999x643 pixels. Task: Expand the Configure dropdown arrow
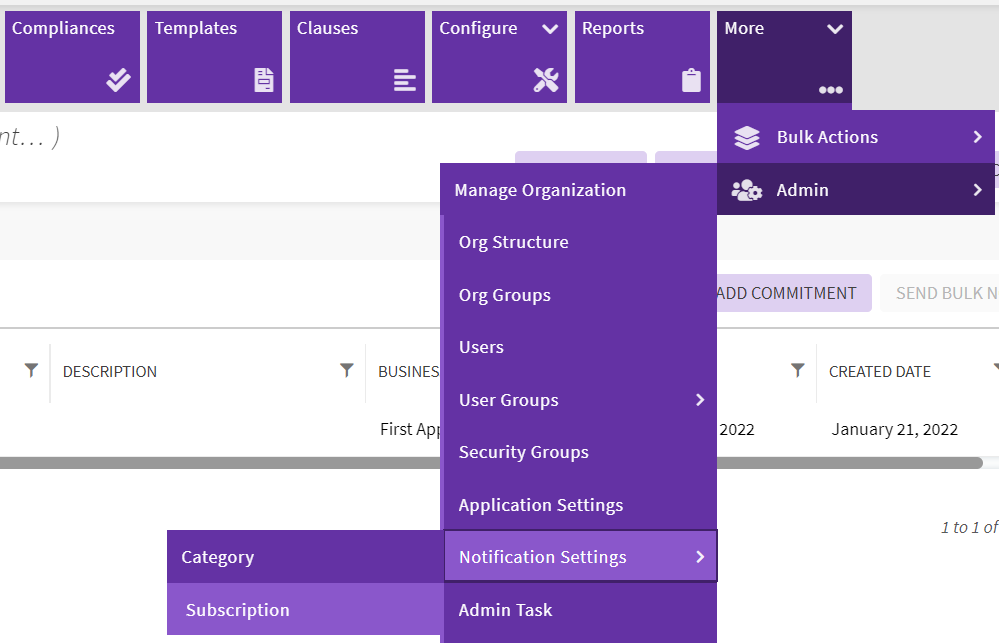pos(550,29)
